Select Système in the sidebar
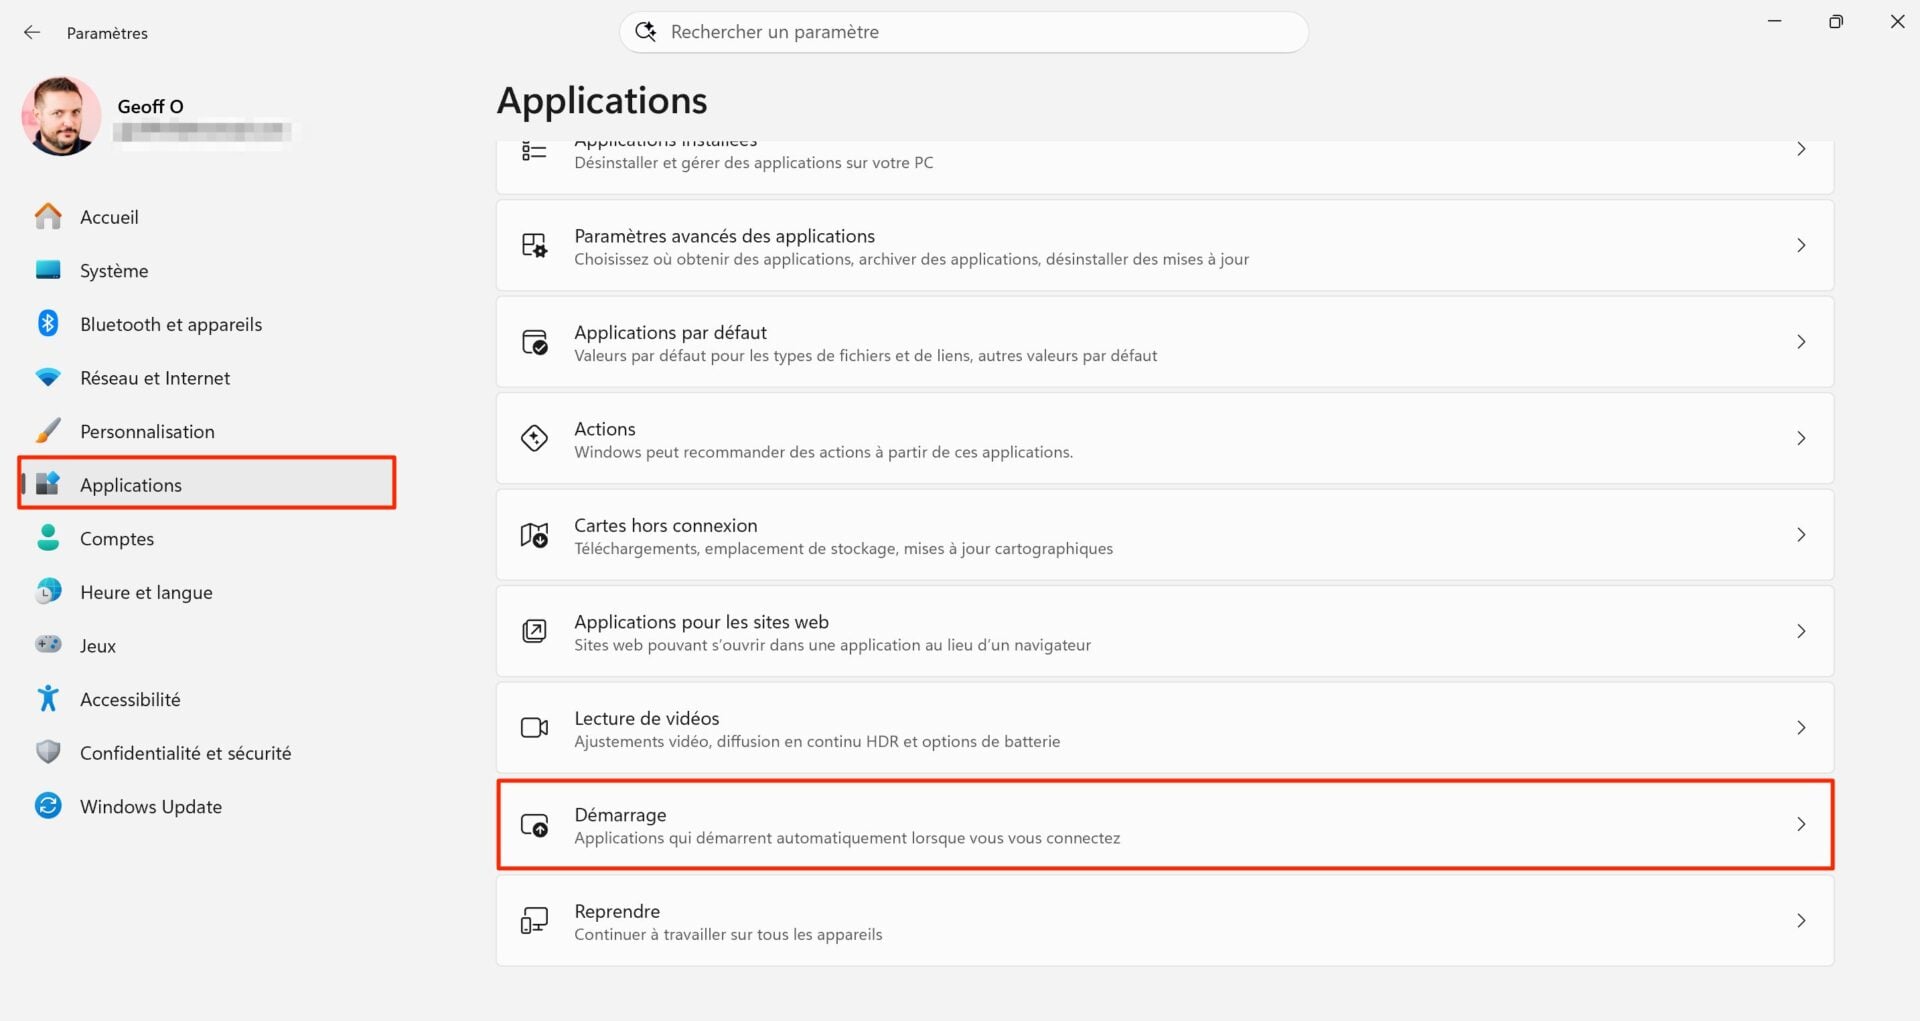 [x=114, y=270]
